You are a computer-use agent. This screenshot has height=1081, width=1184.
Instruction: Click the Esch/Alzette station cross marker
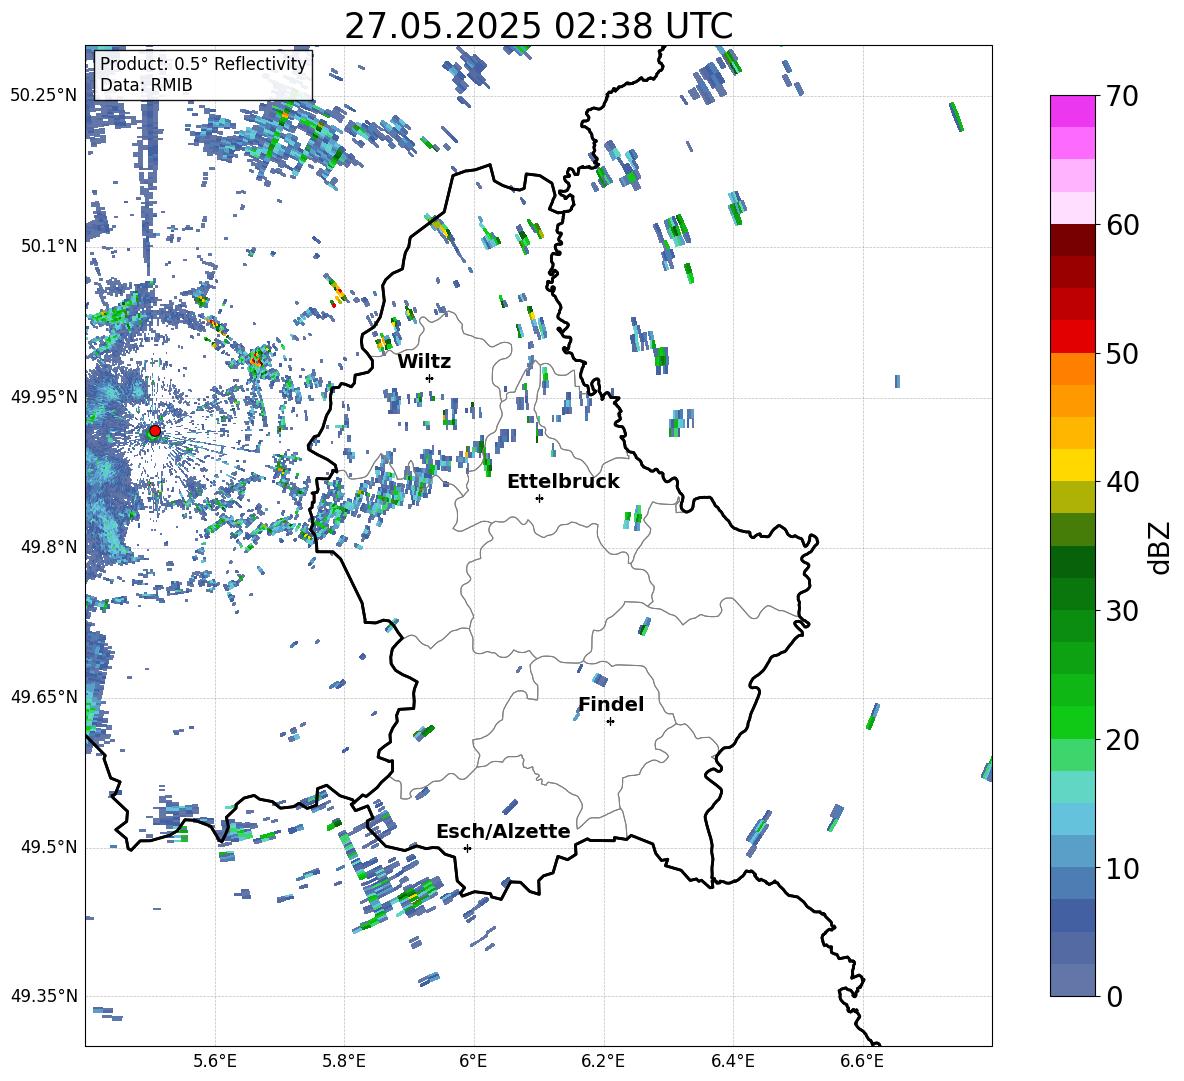tap(467, 848)
